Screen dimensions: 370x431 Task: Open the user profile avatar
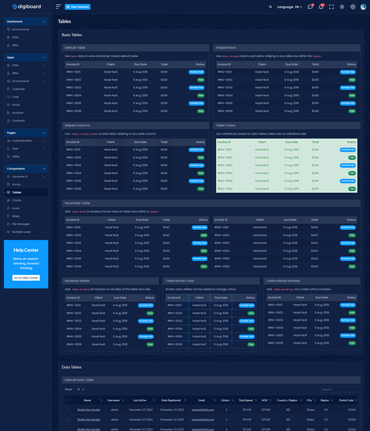click(363, 7)
